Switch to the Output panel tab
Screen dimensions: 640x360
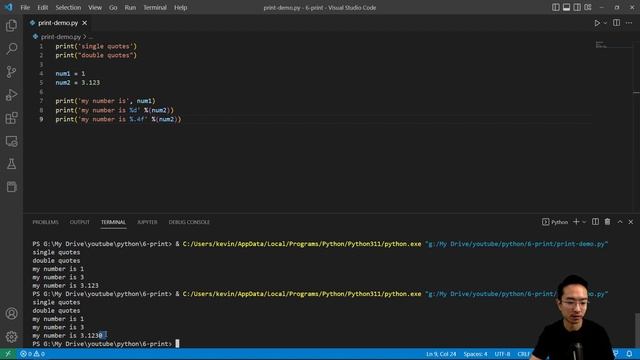pyautogui.click(x=80, y=222)
